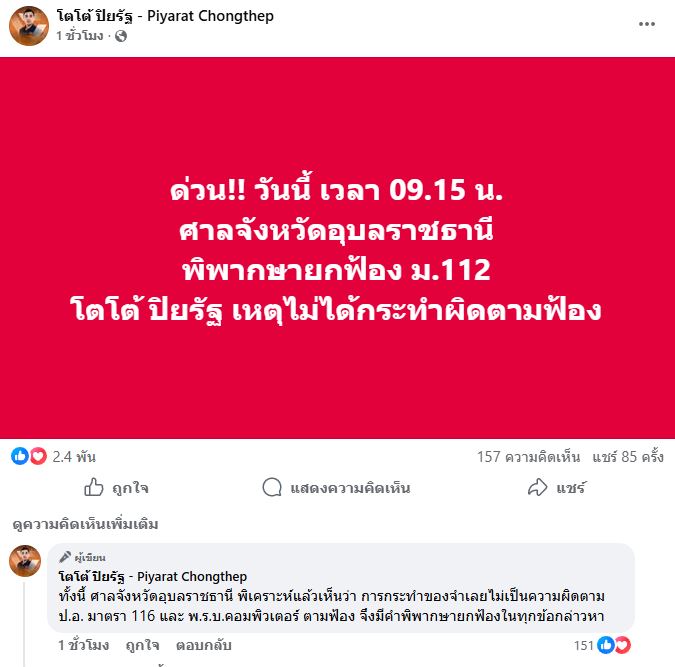Screen dimensions: 675x667
Task: Click the red announcement post image
Action: 338,248
